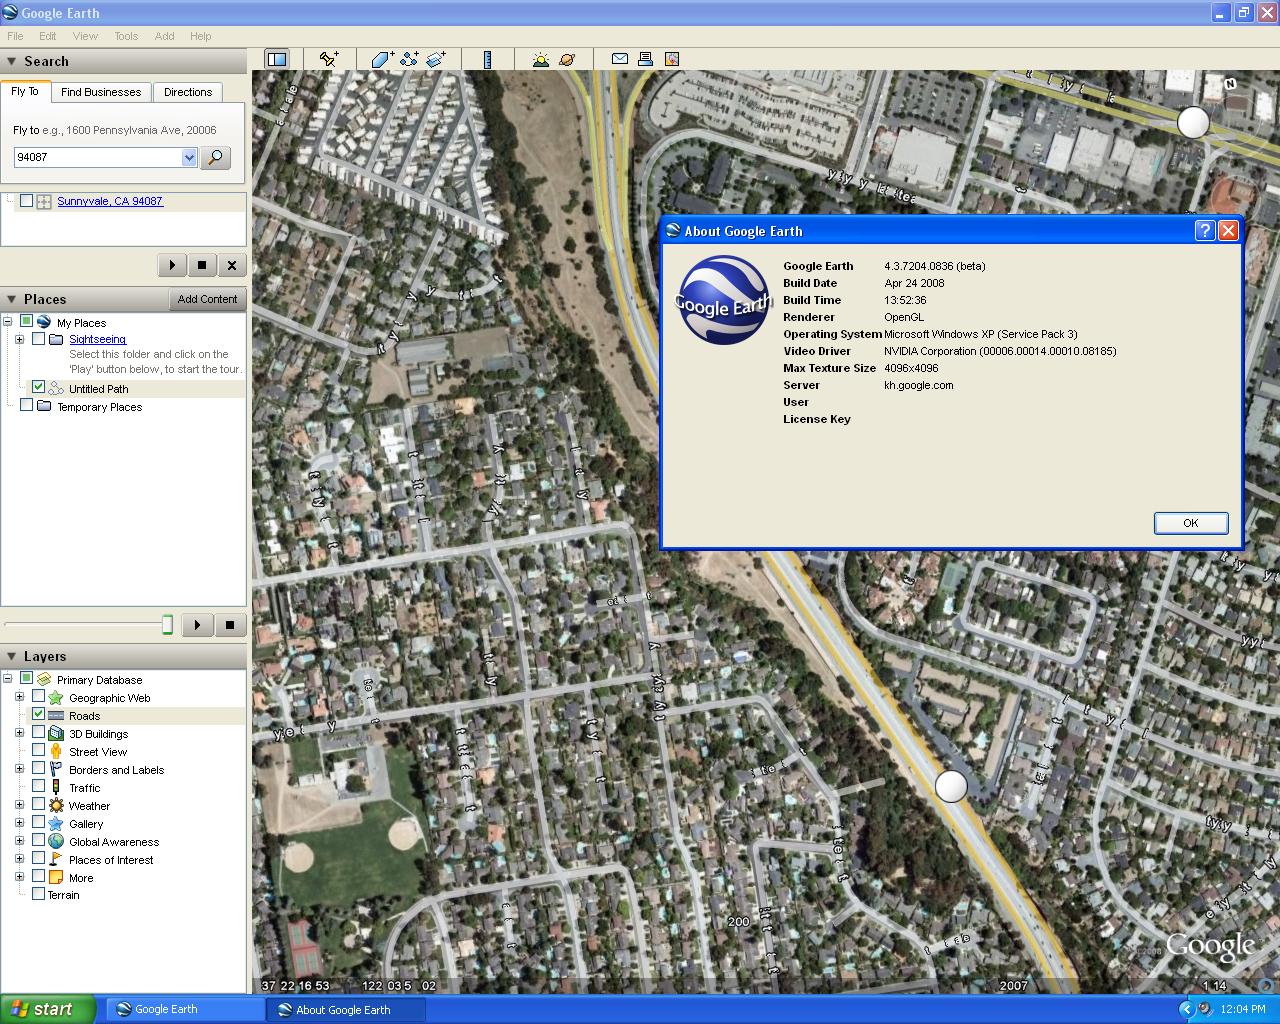Click the View in Google Maps icon

point(671,59)
